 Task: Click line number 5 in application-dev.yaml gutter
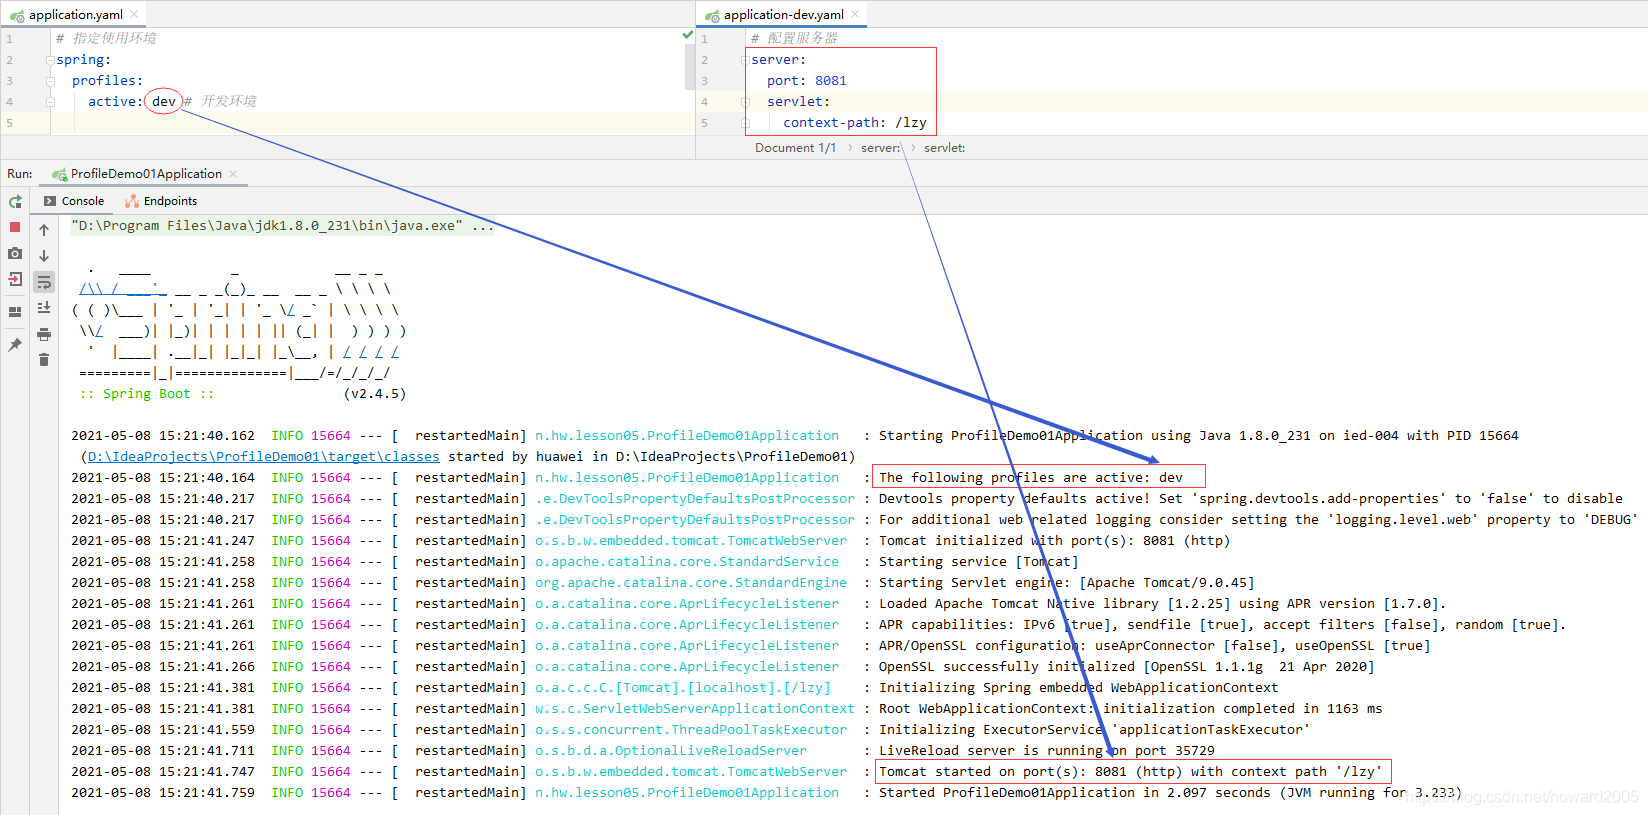click(704, 123)
